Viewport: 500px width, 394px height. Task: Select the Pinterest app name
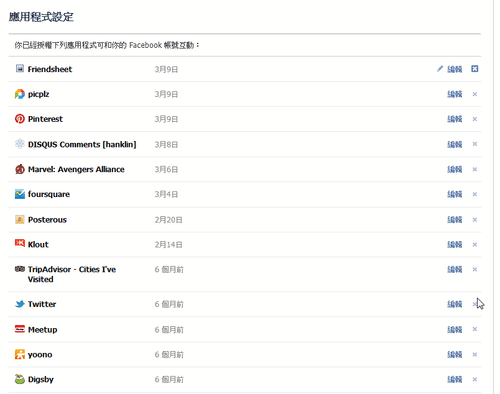click(45, 119)
